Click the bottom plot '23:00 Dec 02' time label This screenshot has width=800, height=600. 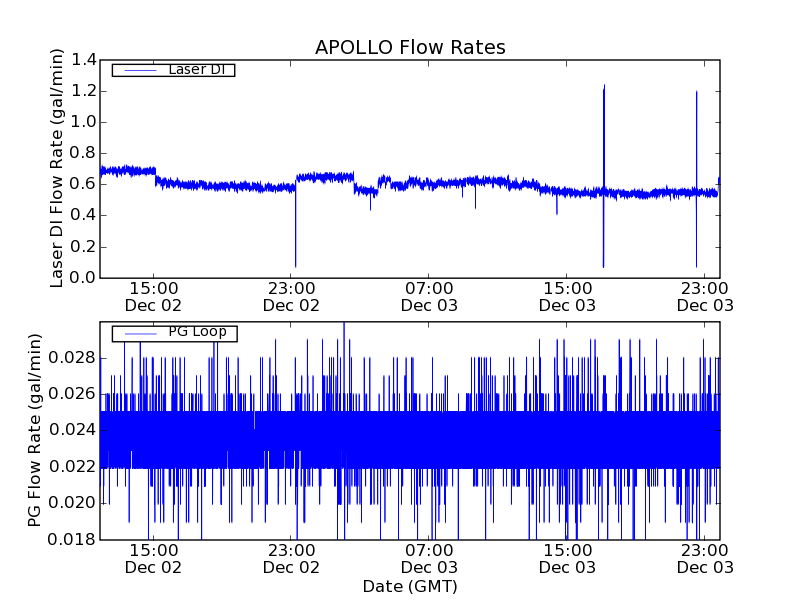point(291,559)
